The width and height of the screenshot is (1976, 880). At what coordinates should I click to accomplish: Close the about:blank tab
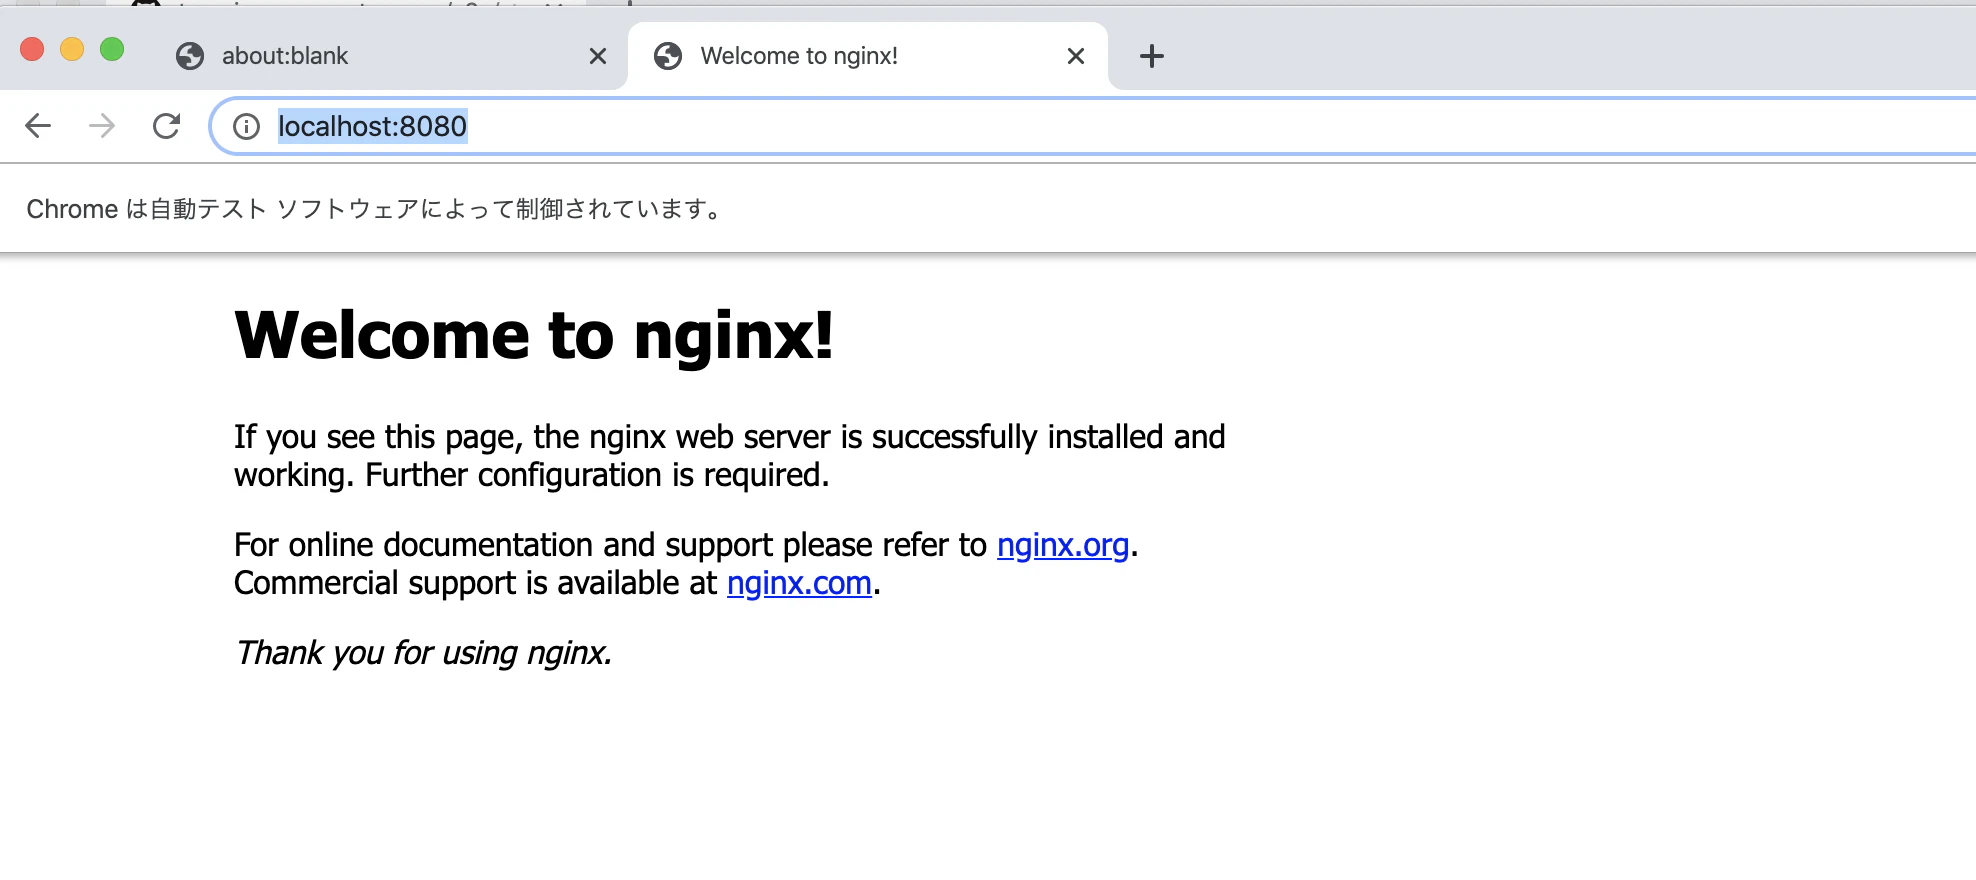(x=598, y=56)
